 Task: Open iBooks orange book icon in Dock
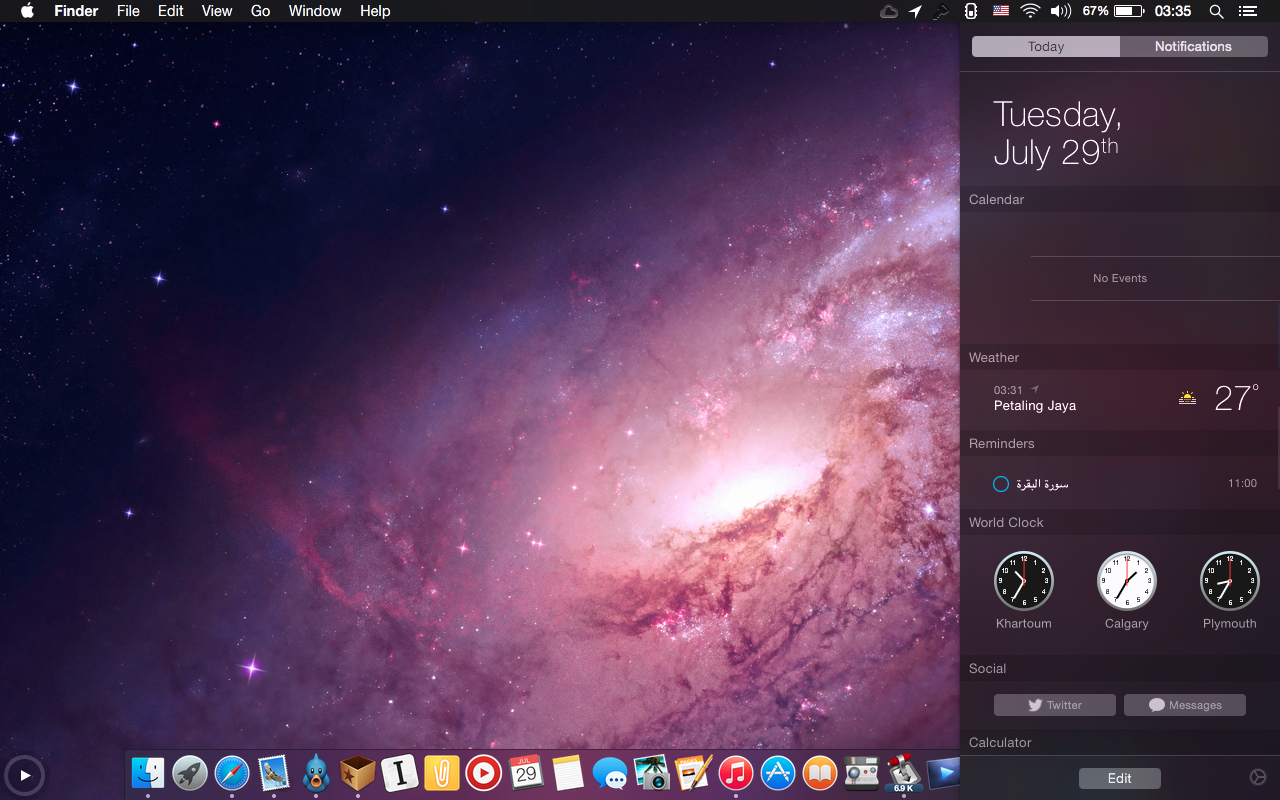click(x=819, y=773)
